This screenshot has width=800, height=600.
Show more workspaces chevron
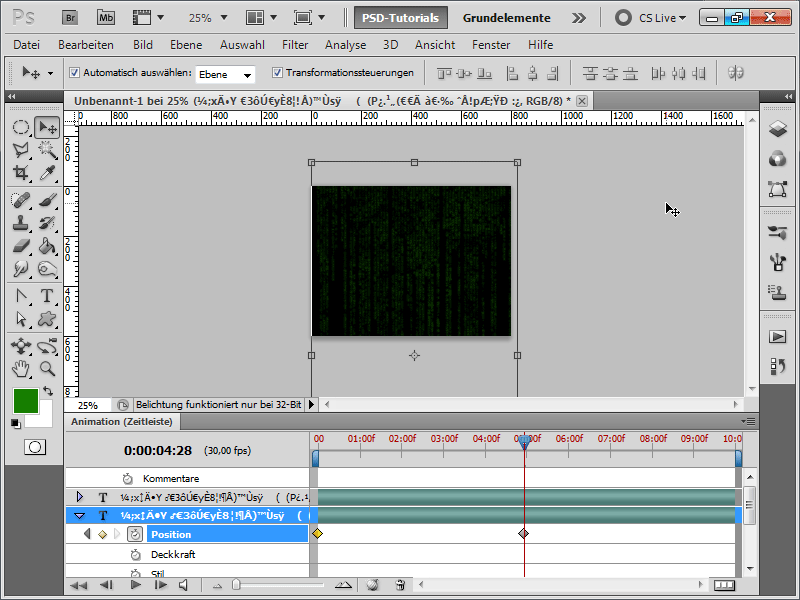pos(579,18)
